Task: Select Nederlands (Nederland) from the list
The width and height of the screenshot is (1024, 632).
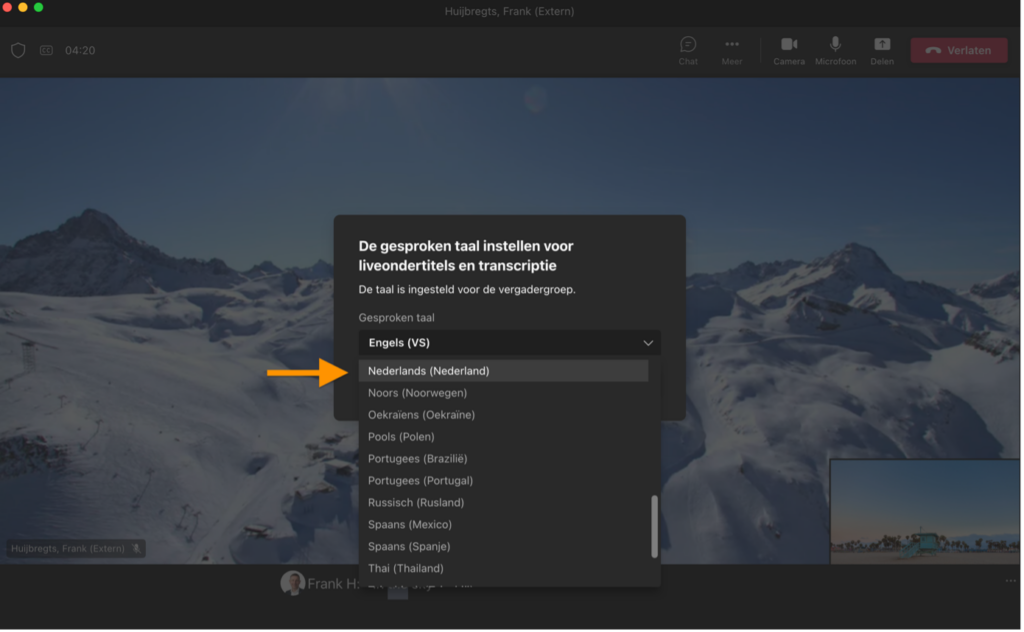Action: (x=428, y=371)
